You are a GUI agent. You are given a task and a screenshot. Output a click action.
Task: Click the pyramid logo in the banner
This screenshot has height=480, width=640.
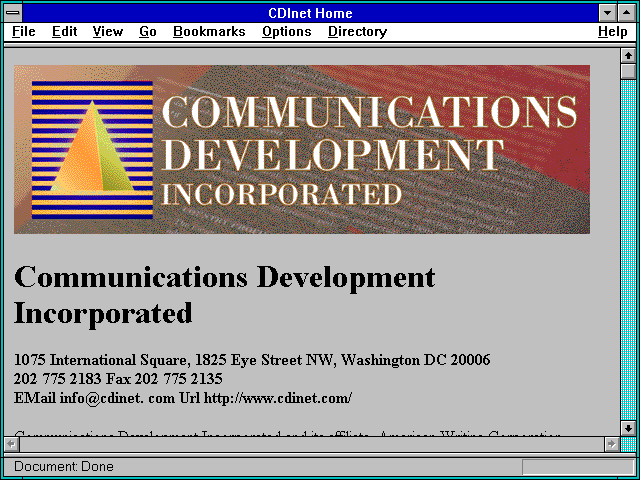pyautogui.click(x=92, y=150)
